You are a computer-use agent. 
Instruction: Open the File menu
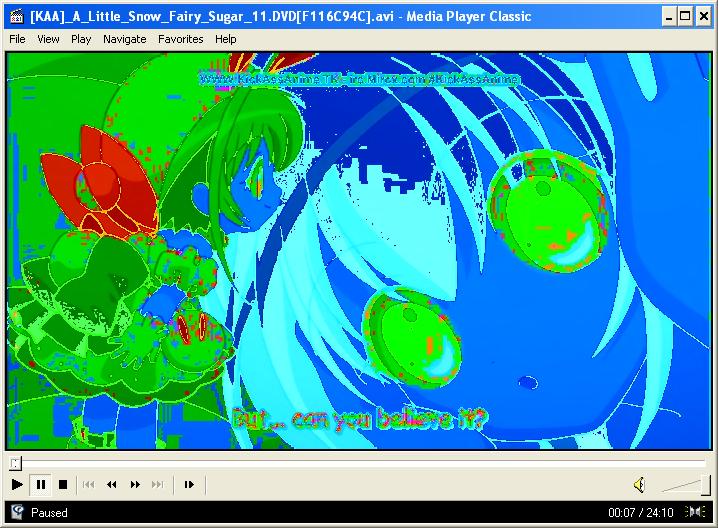point(17,39)
